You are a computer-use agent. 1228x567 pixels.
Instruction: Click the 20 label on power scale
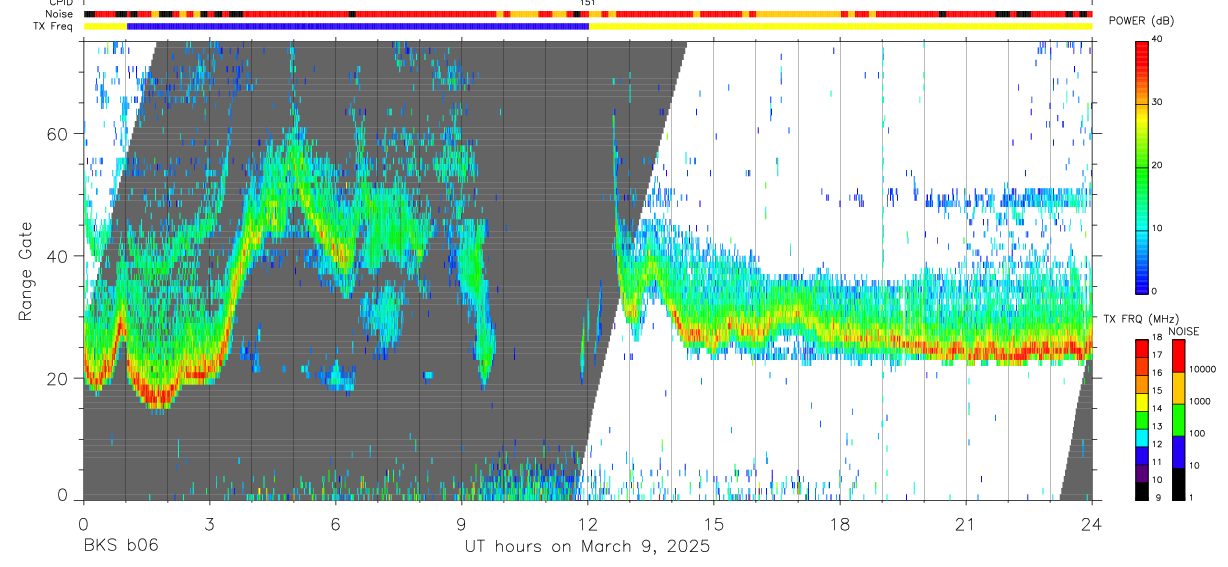1158,165
